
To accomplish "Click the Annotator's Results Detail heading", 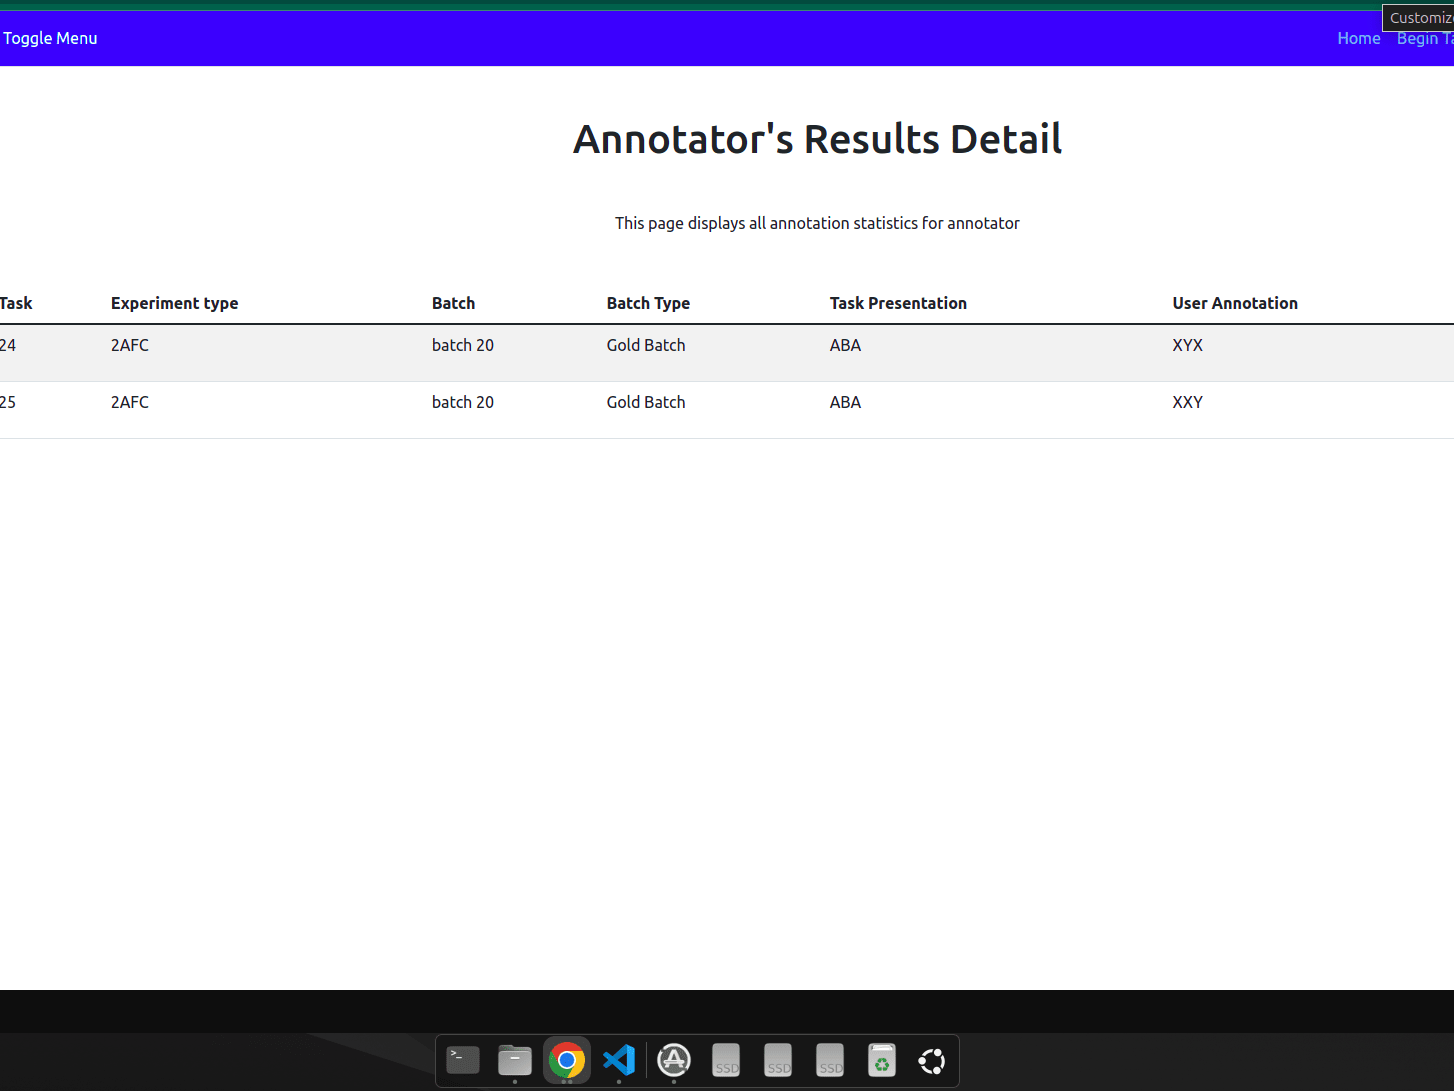I will [817, 139].
